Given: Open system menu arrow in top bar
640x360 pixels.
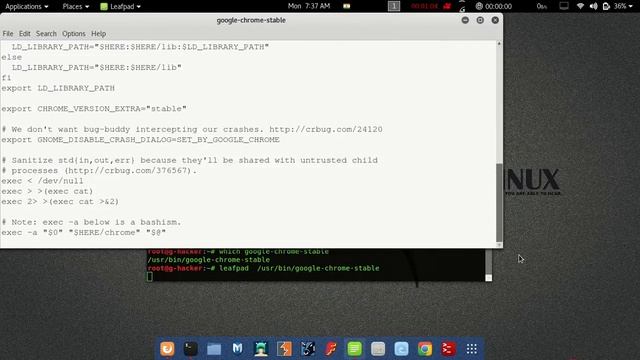Looking at the screenshot, I should [632, 6].
